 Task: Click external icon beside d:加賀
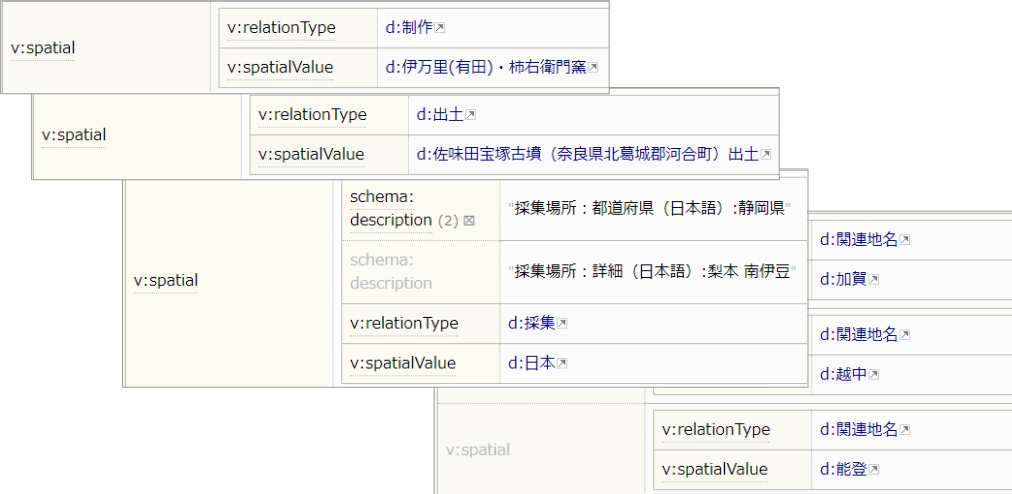(874, 279)
